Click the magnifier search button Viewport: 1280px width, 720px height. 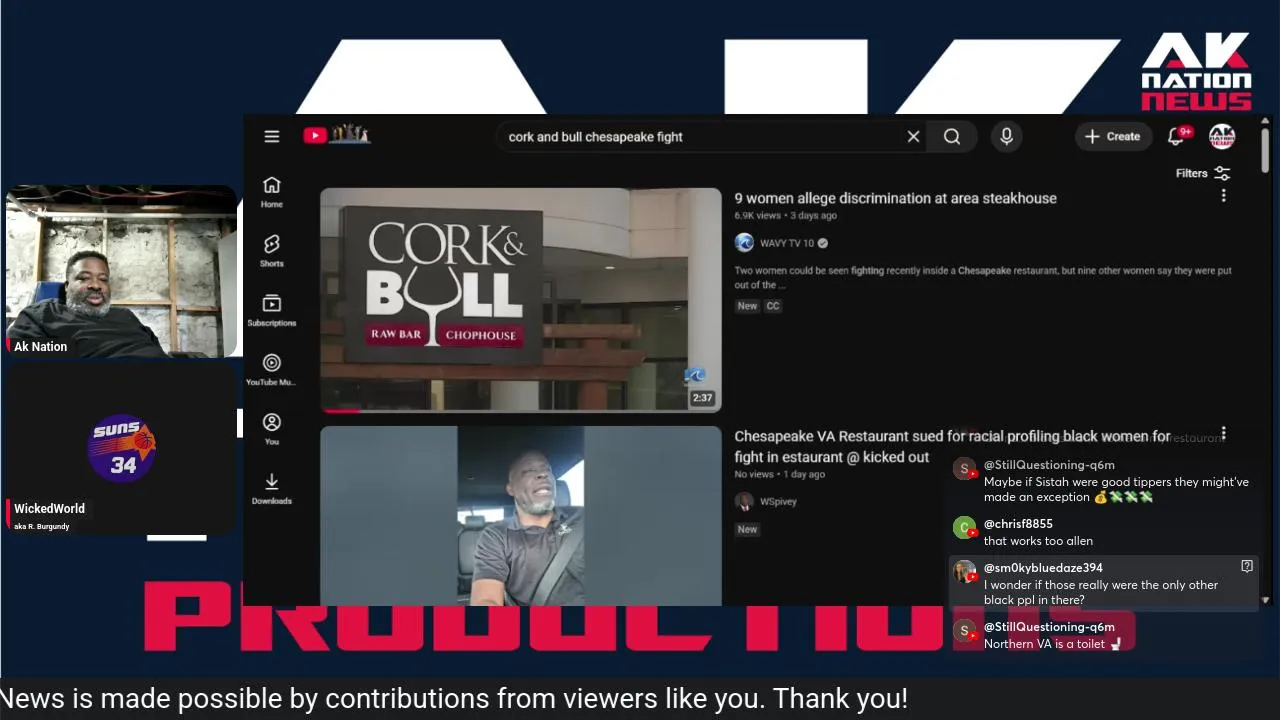[952, 137]
